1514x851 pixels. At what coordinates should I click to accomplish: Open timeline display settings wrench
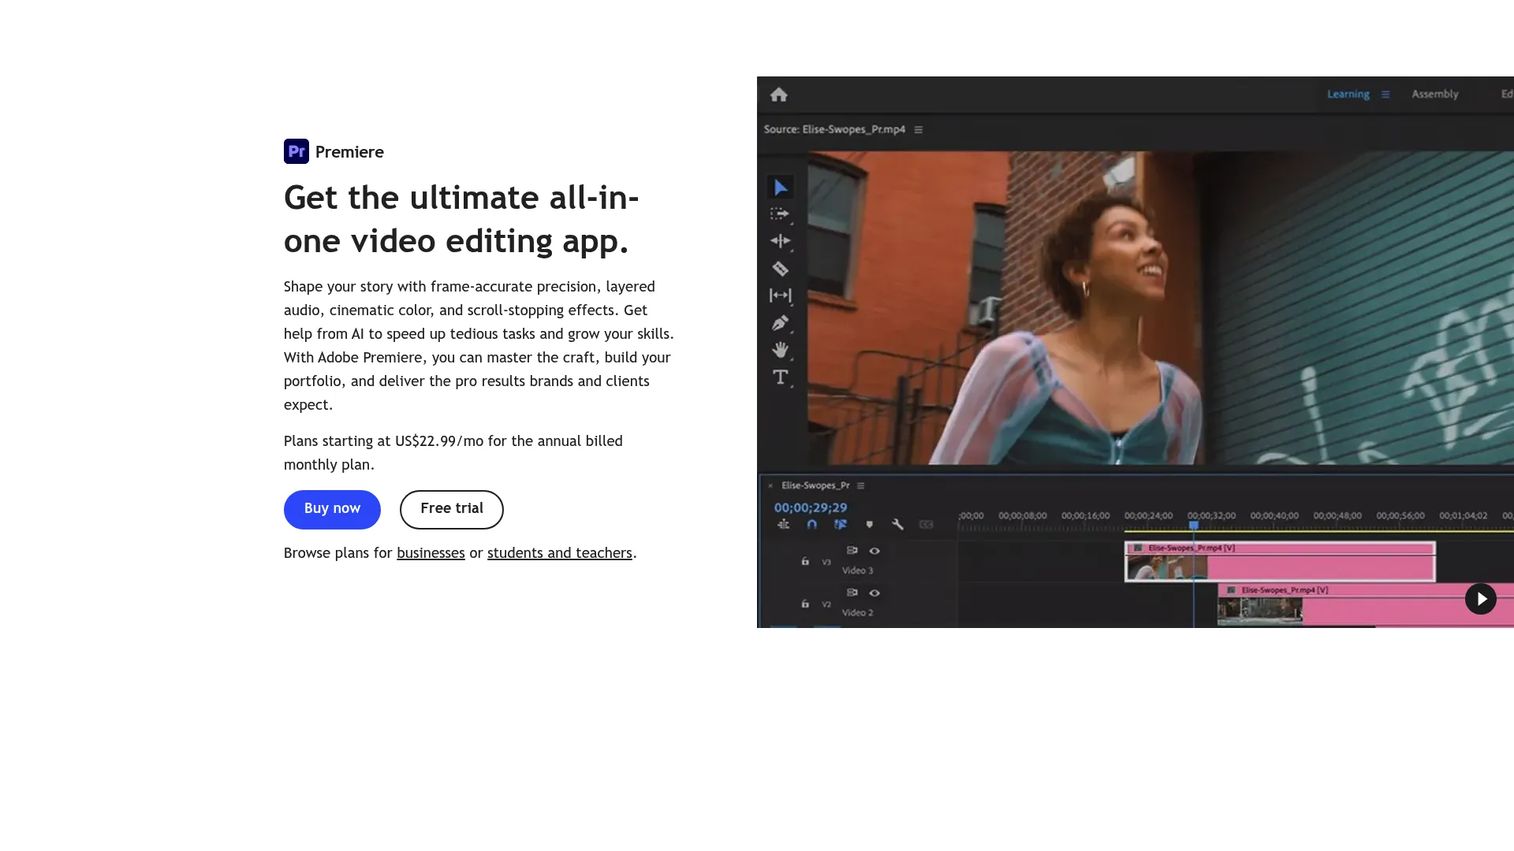click(x=897, y=524)
